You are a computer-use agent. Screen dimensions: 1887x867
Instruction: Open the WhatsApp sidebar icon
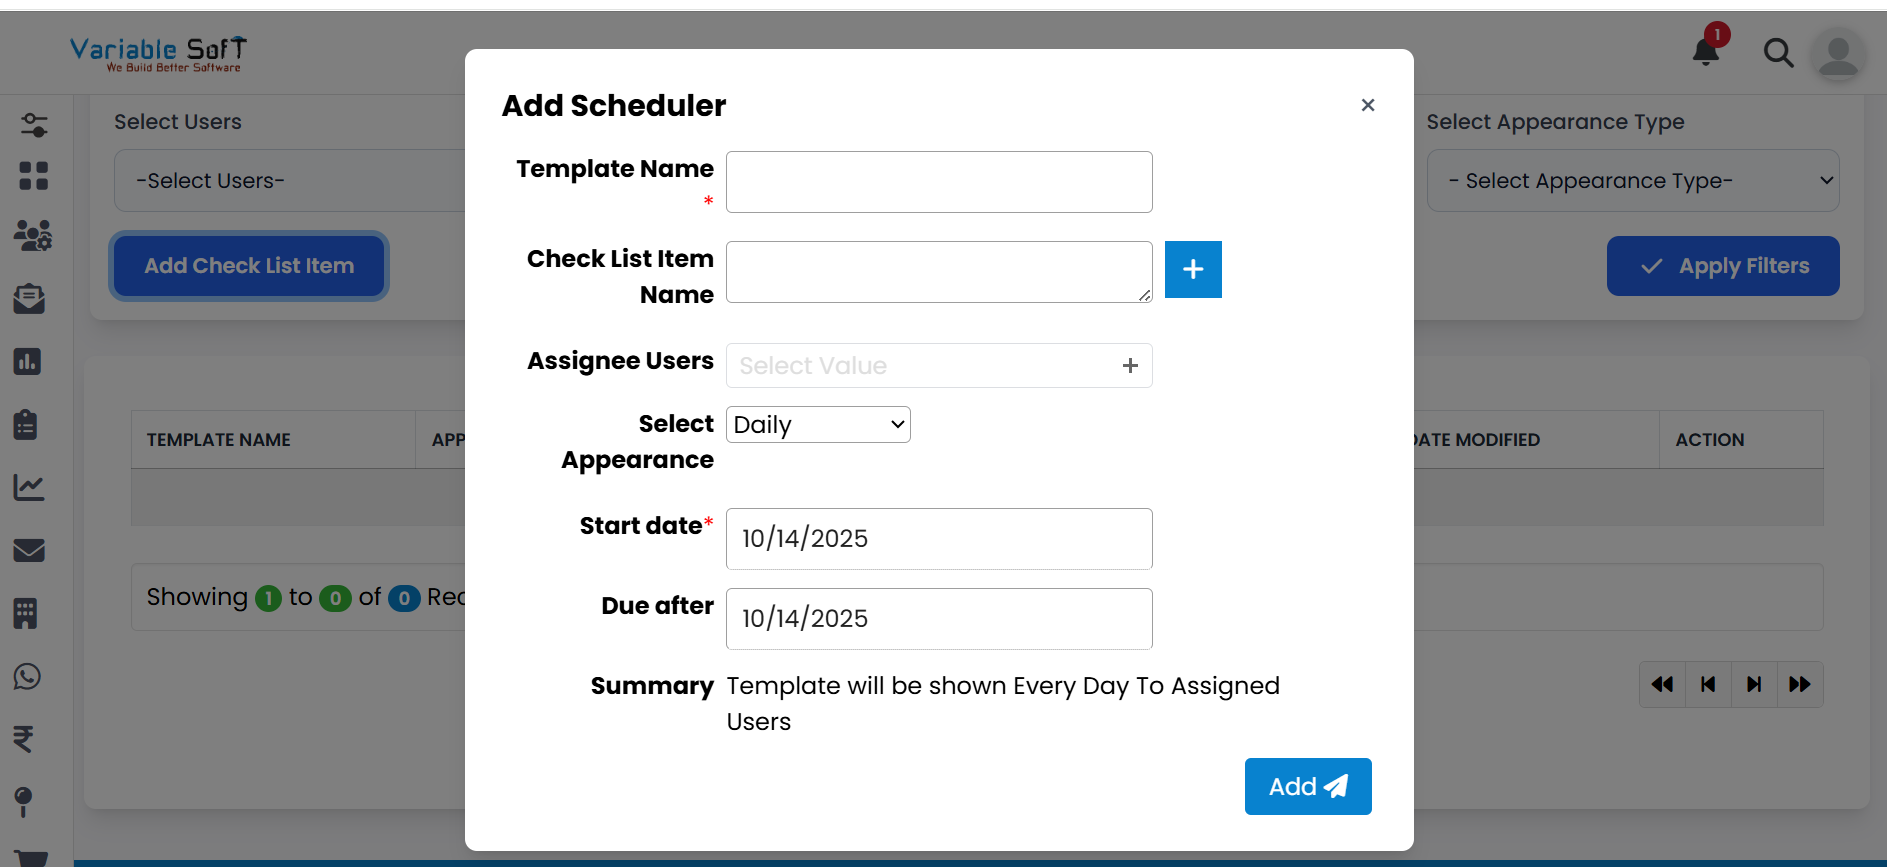[27, 676]
